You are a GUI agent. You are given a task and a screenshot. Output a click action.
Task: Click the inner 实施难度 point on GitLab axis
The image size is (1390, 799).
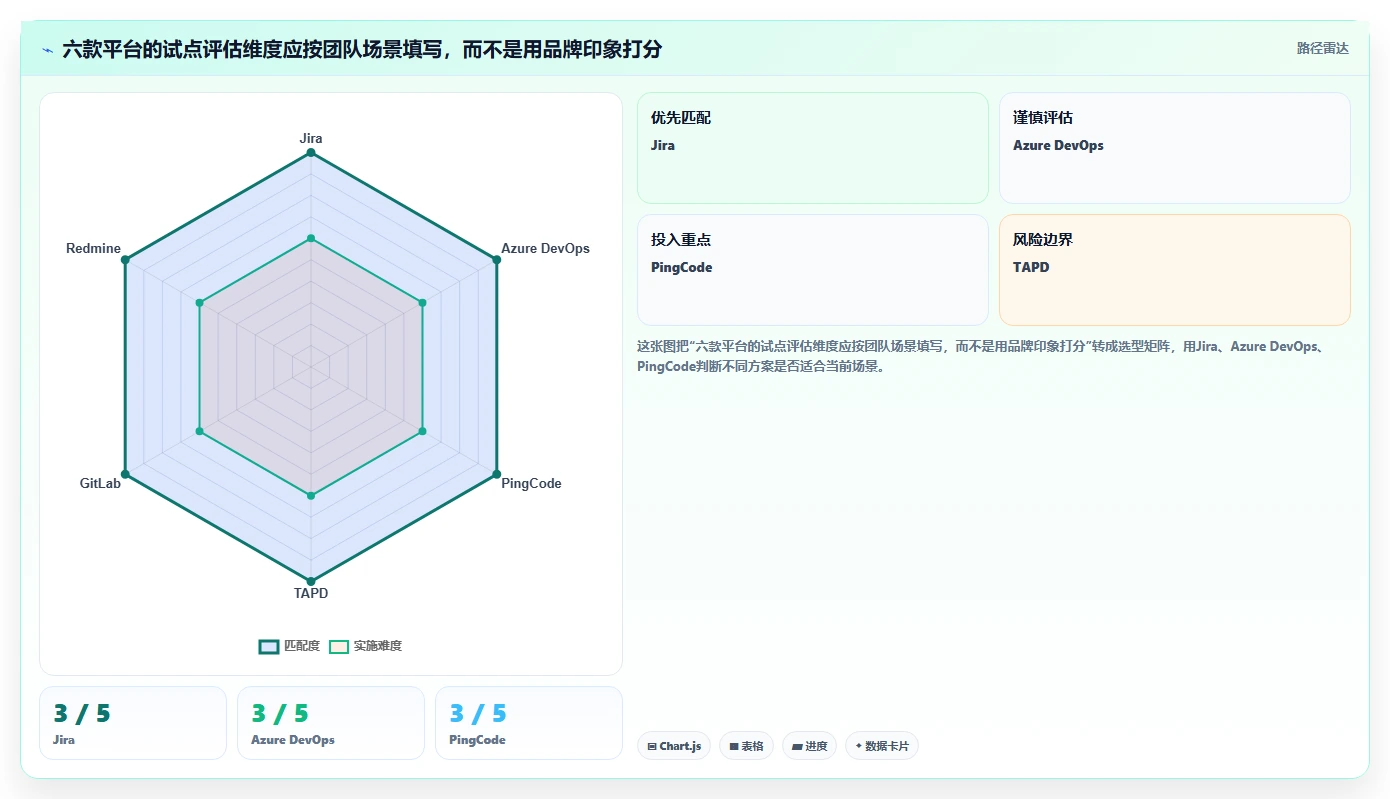click(x=200, y=431)
